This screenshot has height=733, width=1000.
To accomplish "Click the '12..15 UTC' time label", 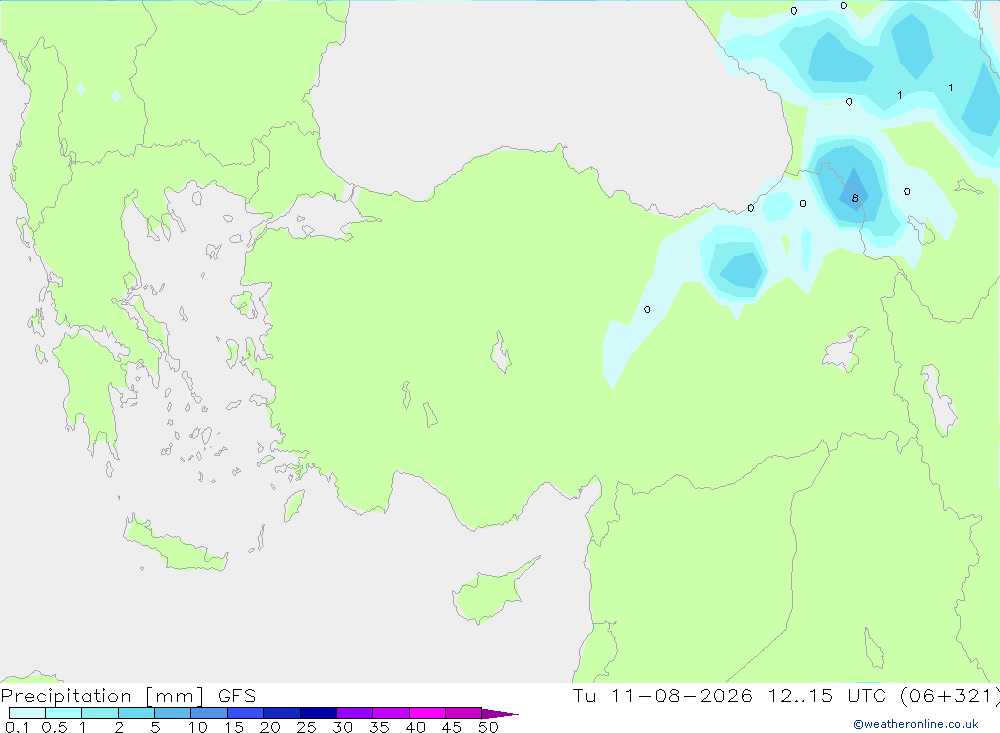I will click(827, 696).
